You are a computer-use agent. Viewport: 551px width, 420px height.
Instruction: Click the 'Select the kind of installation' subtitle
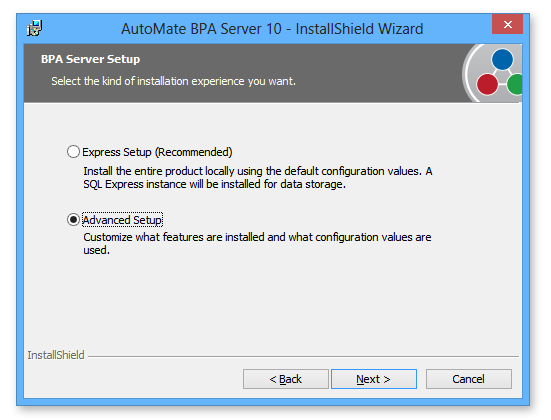tap(173, 81)
